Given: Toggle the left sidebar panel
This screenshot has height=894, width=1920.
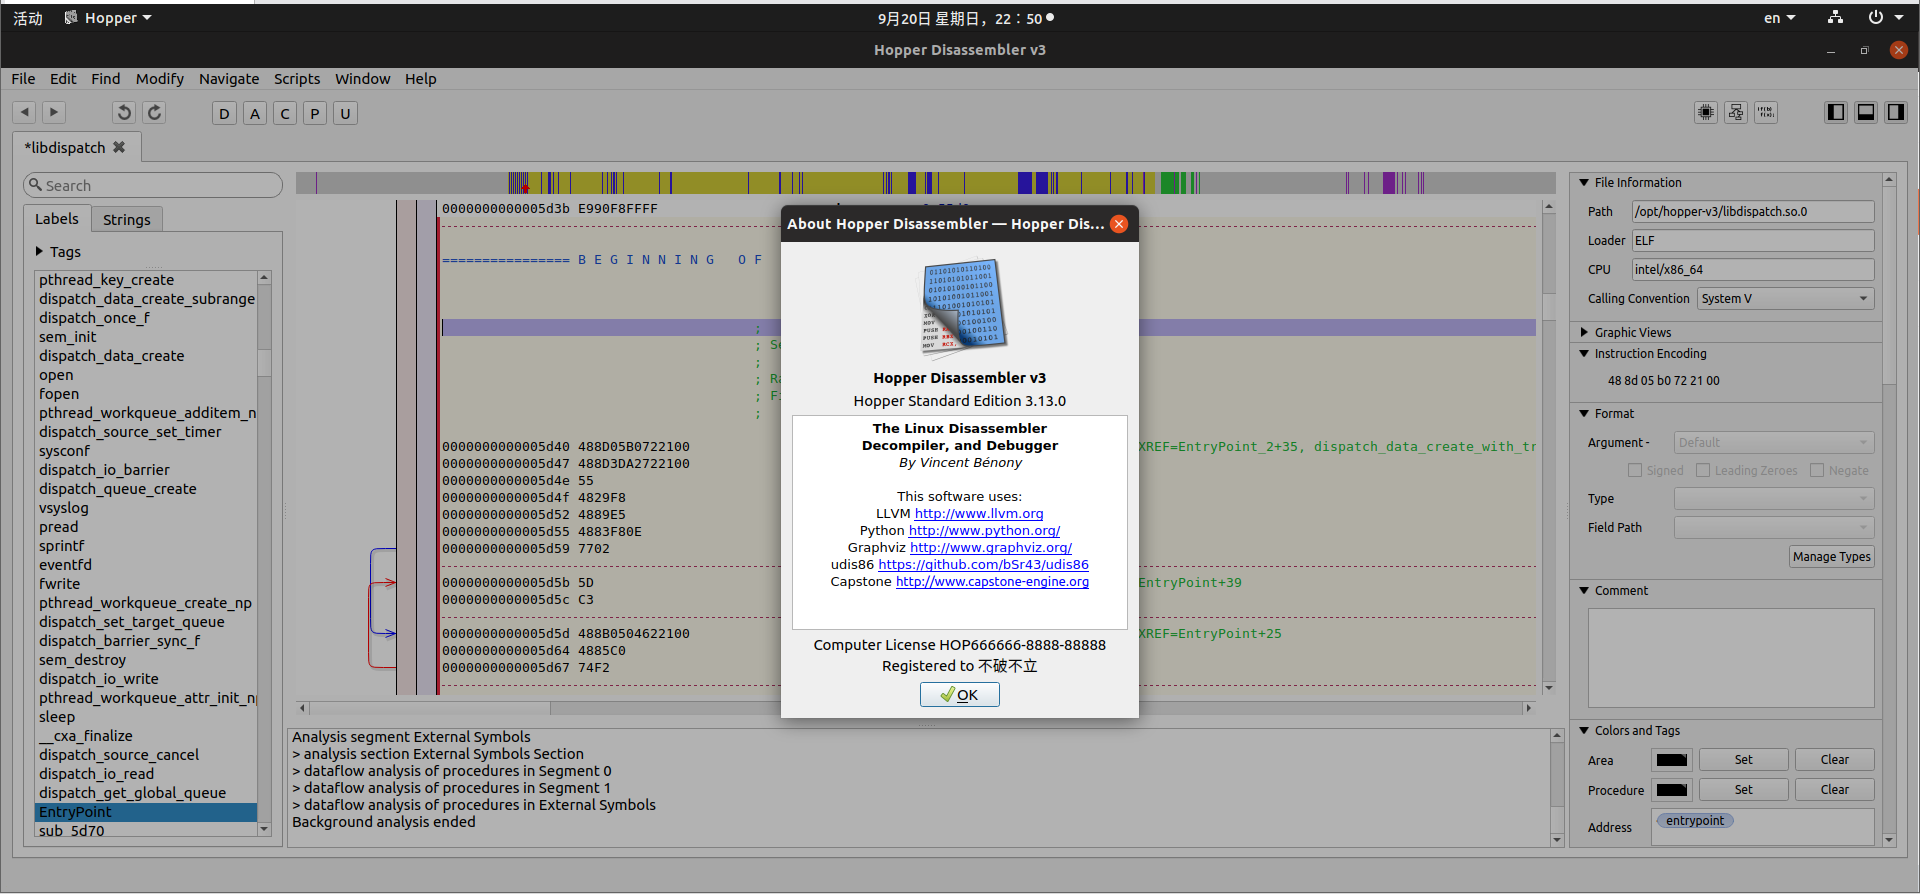Looking at the screenshot, I should (1836, 113).
